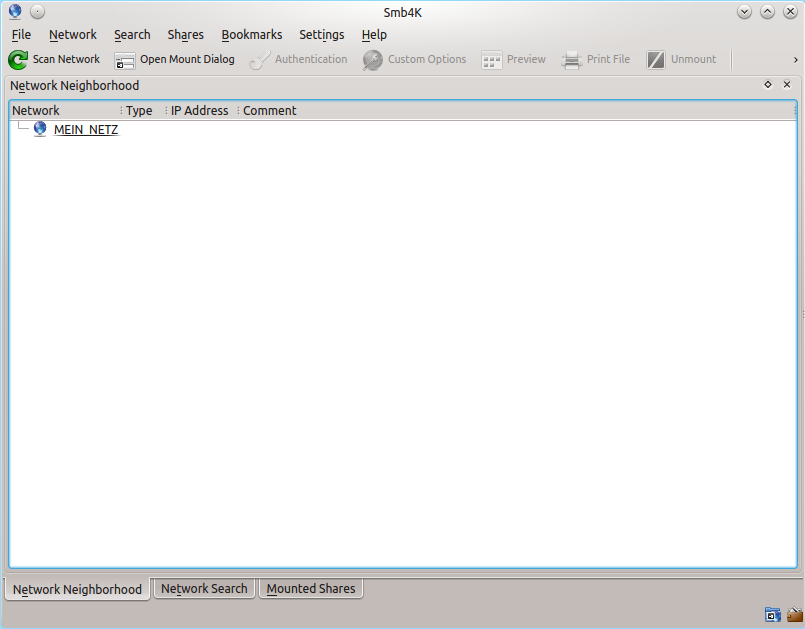Switch to the Network Search tab

204,588
